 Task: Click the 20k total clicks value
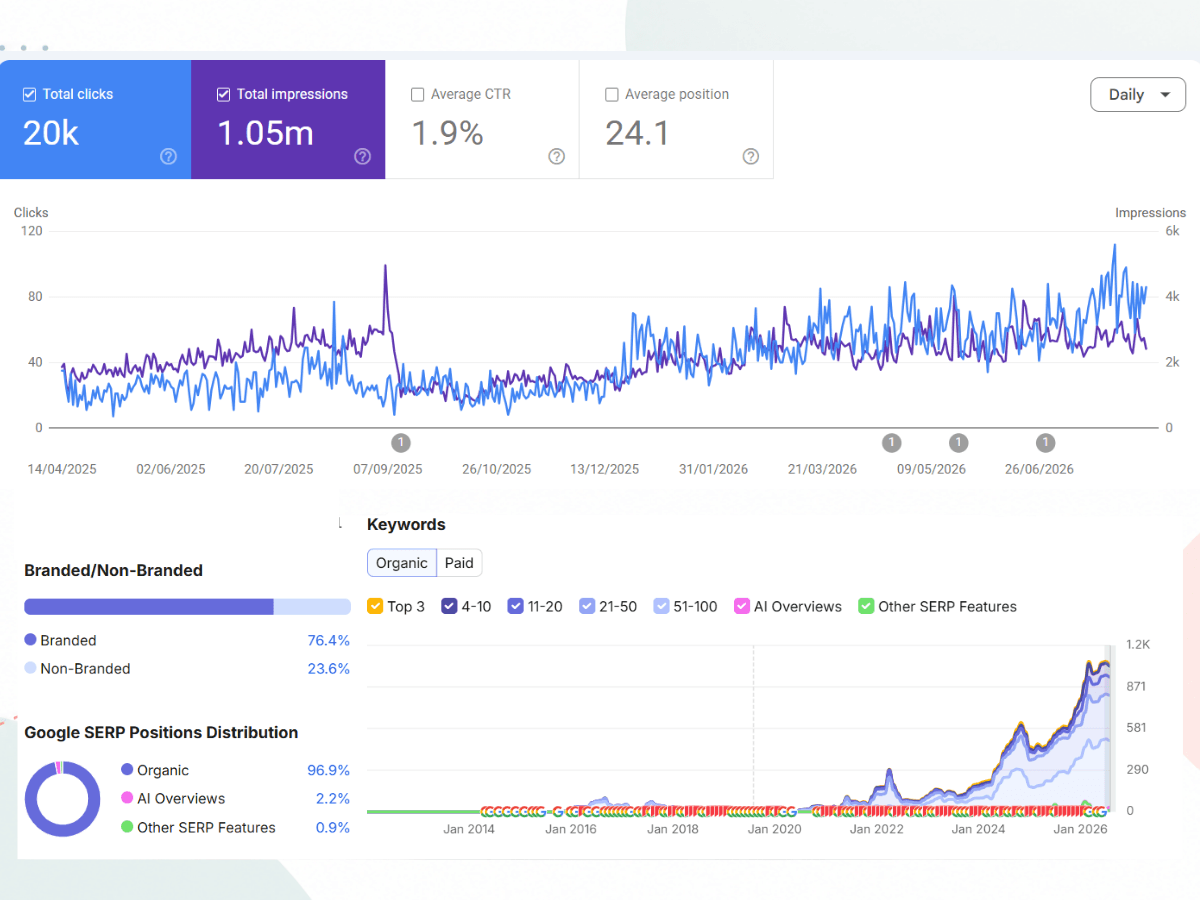[x=51, y=133]
